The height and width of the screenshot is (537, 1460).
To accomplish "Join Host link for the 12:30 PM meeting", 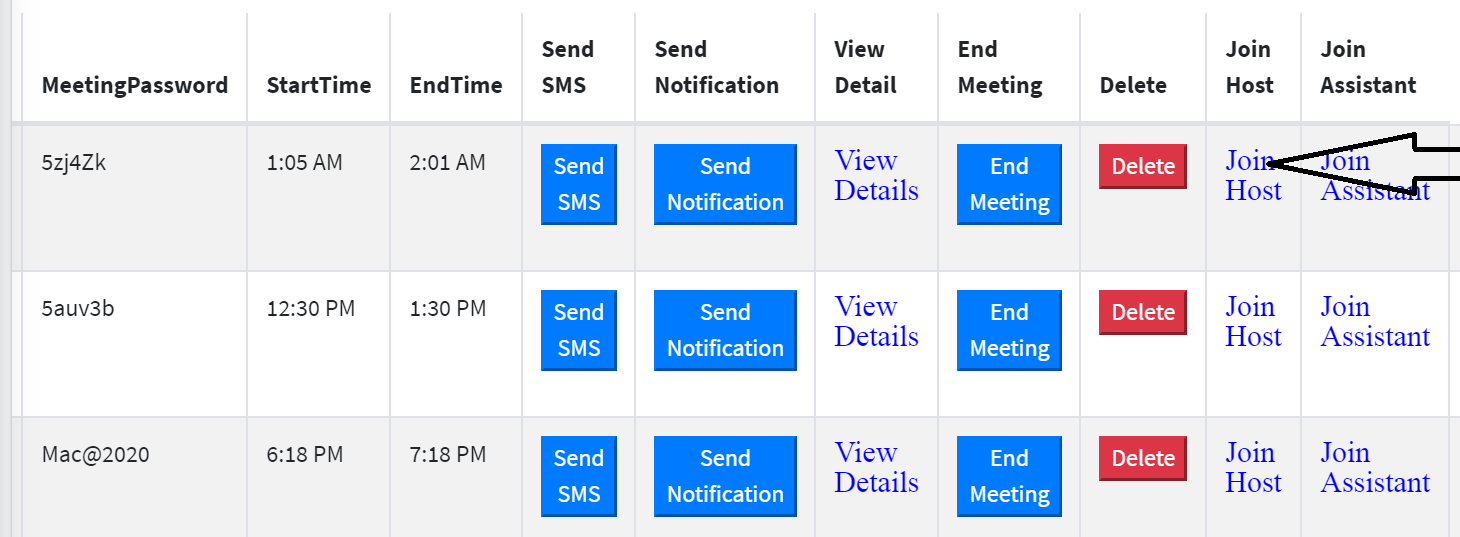I will point(1252,321).
